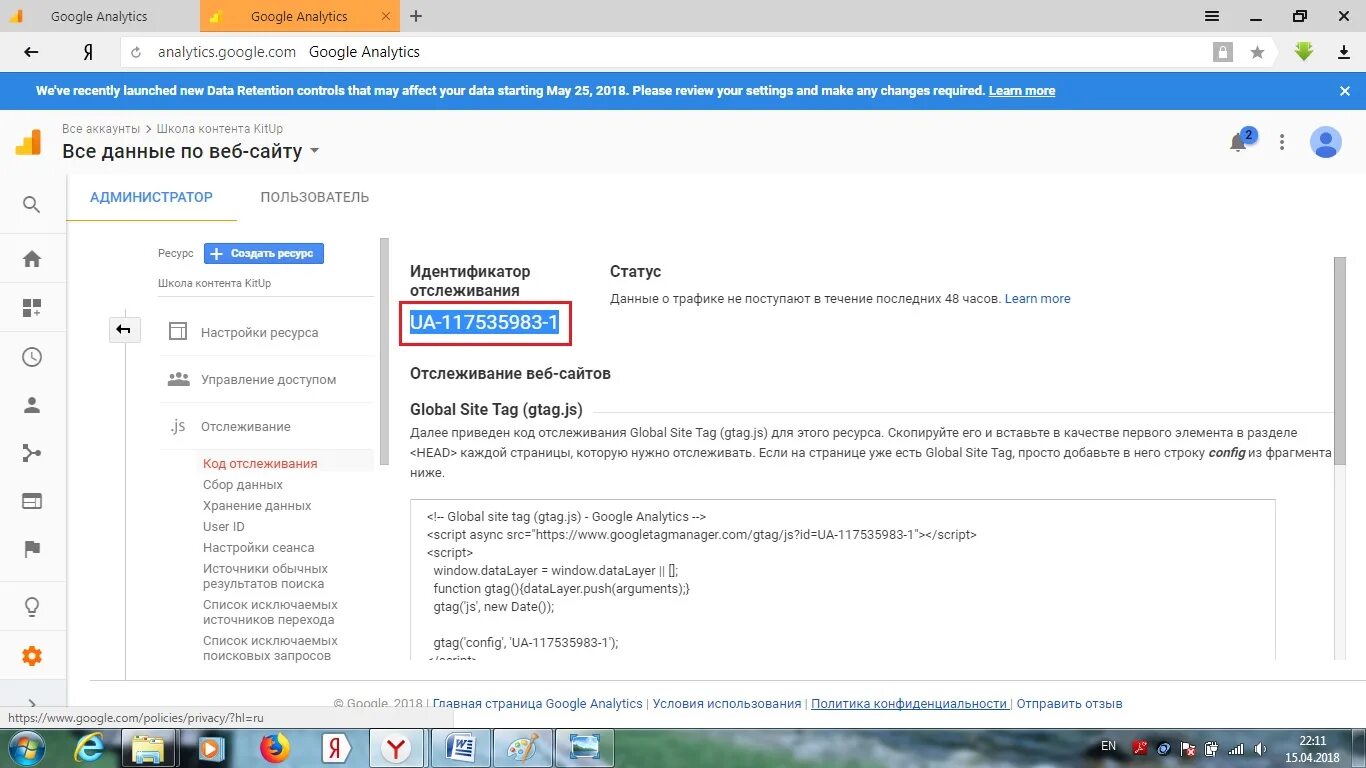The height and width of the screenshot is (768, 1366).
Task: Click the lock protection icon in address bar
Action: pos(1222,52)
